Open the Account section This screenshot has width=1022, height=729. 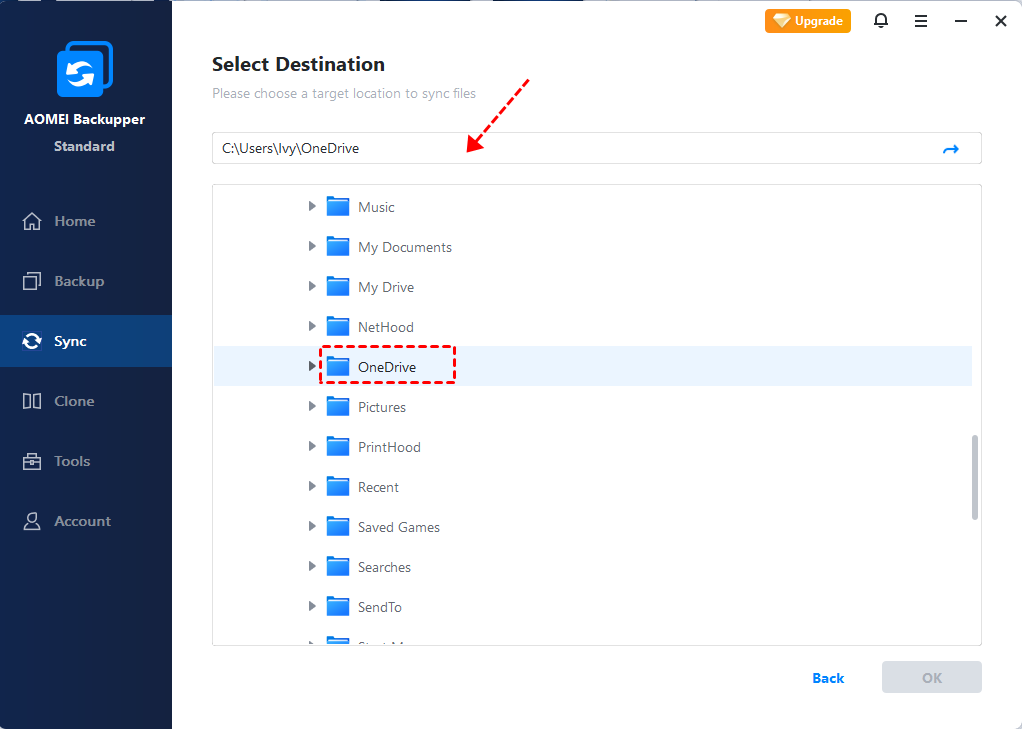[x=82, y=521]
